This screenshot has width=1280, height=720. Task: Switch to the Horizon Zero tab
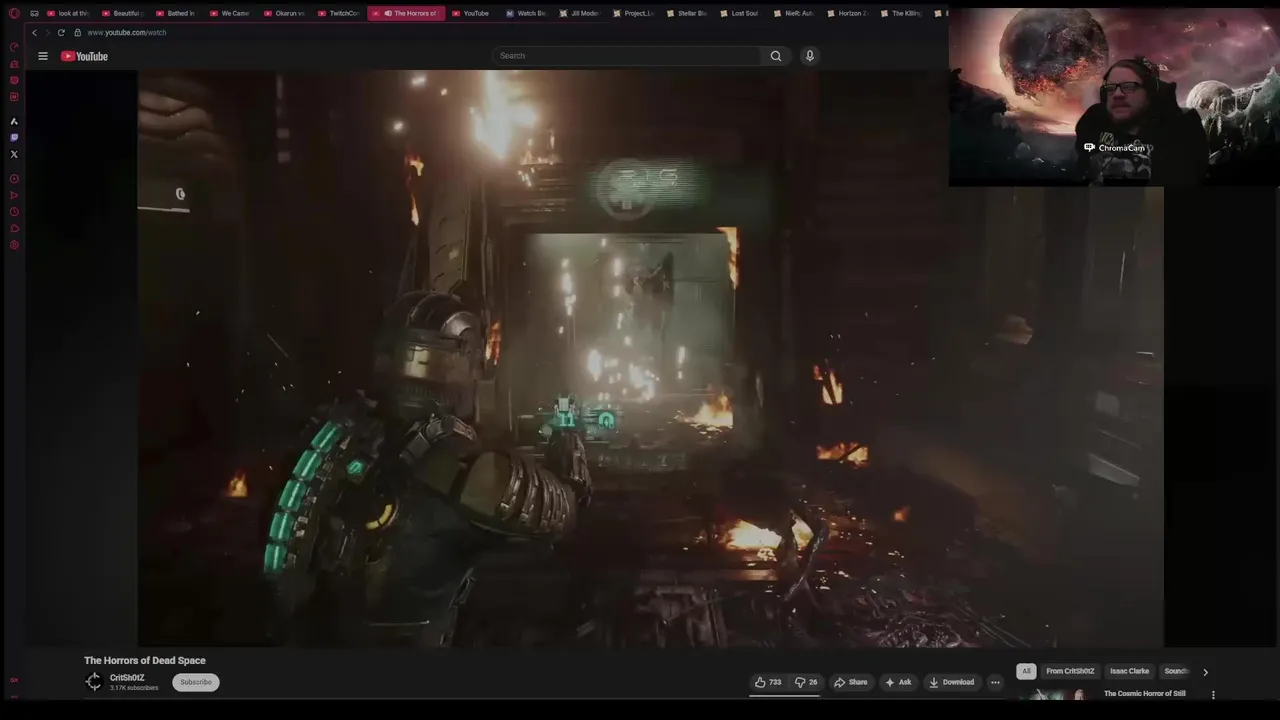(x=849, y=13)
